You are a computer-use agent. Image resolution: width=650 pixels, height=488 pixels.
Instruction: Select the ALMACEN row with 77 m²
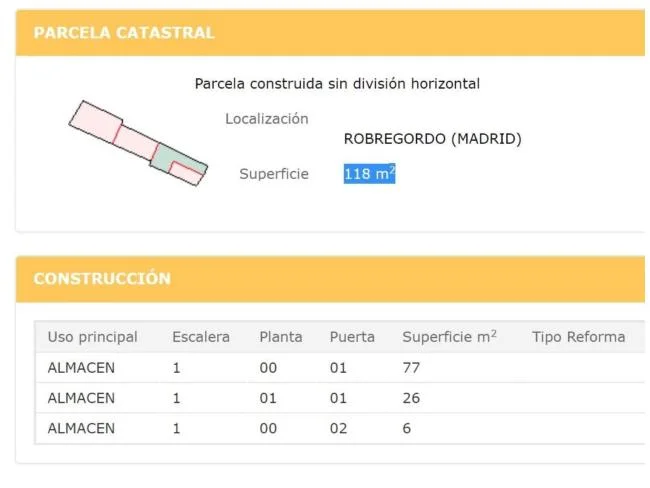340,368
